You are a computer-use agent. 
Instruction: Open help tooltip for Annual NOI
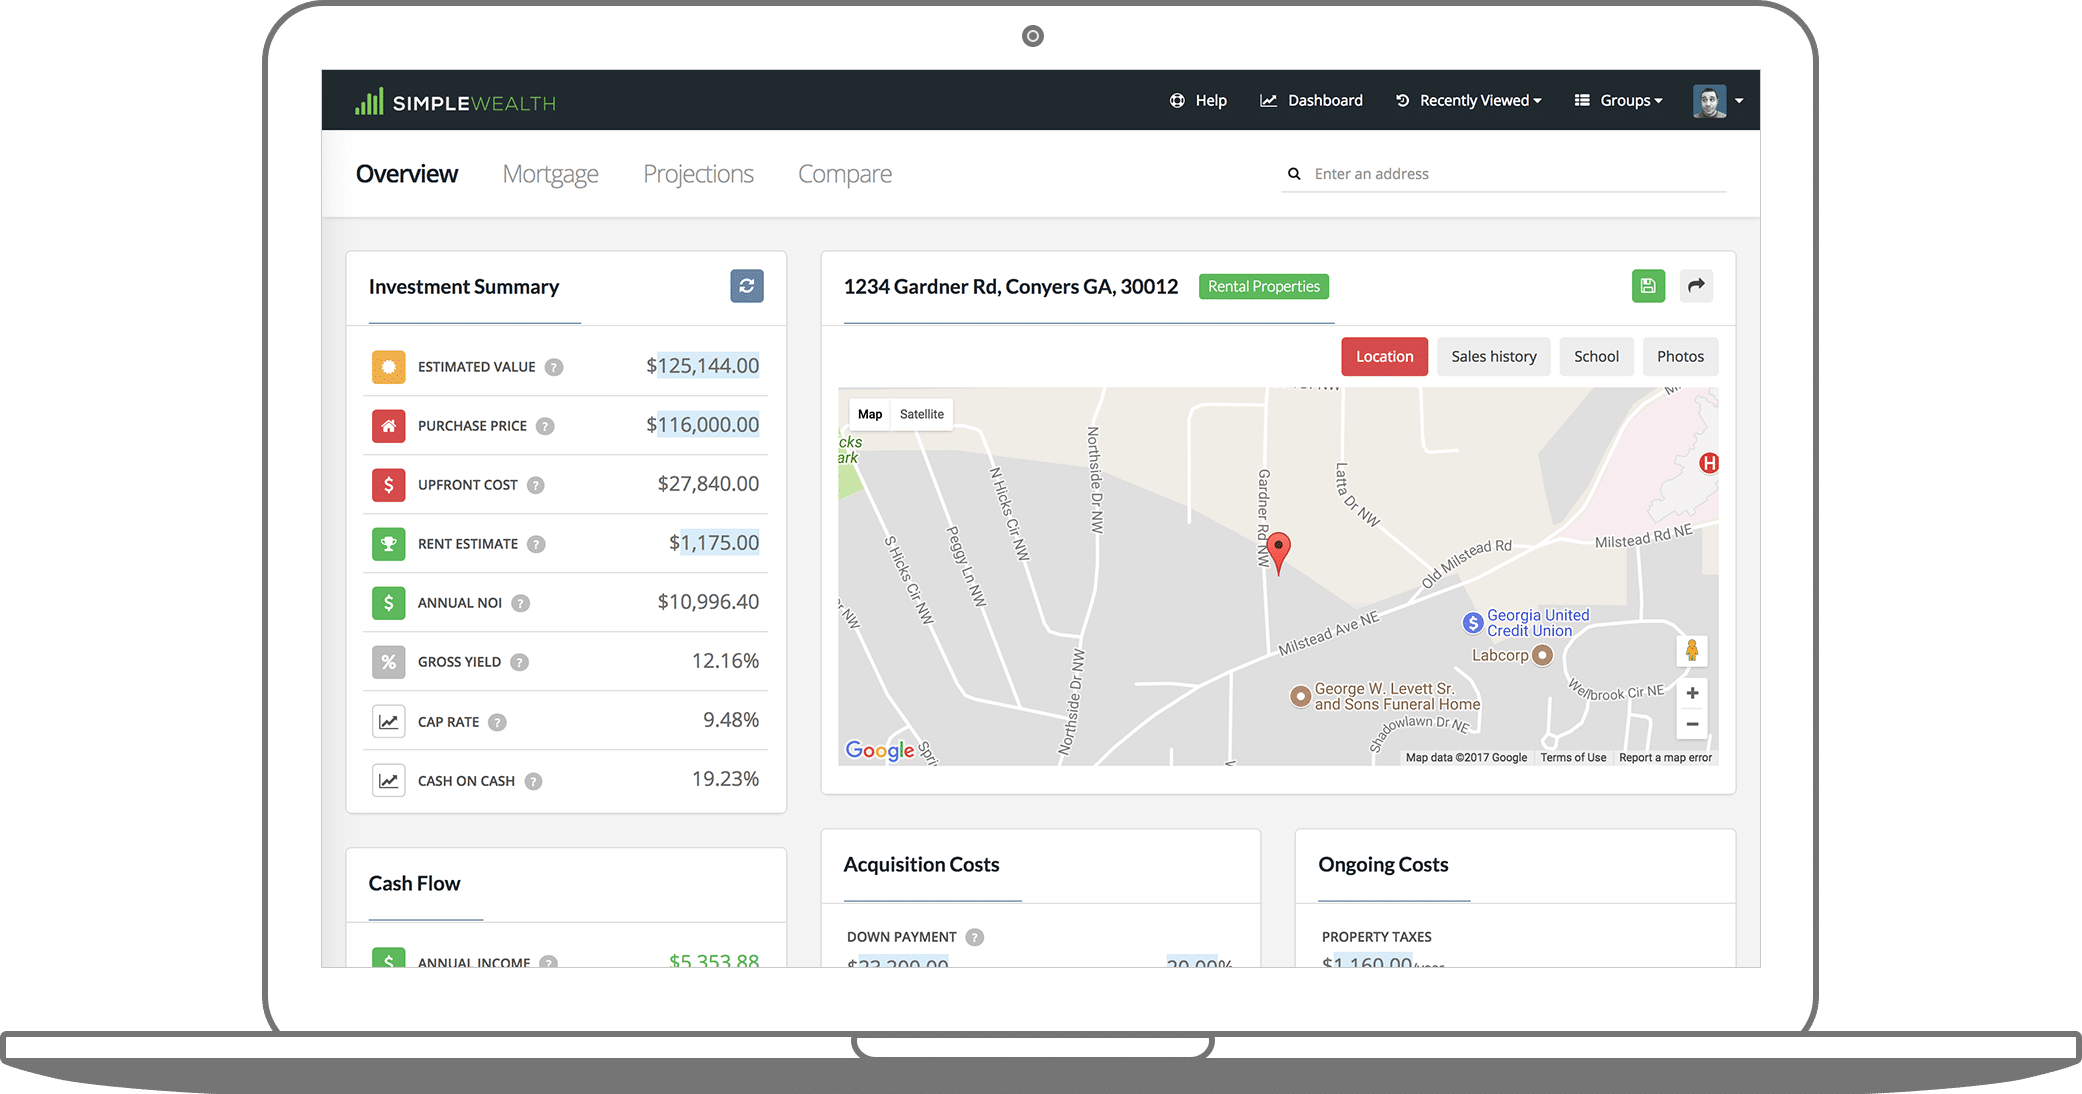pos(520,603)
